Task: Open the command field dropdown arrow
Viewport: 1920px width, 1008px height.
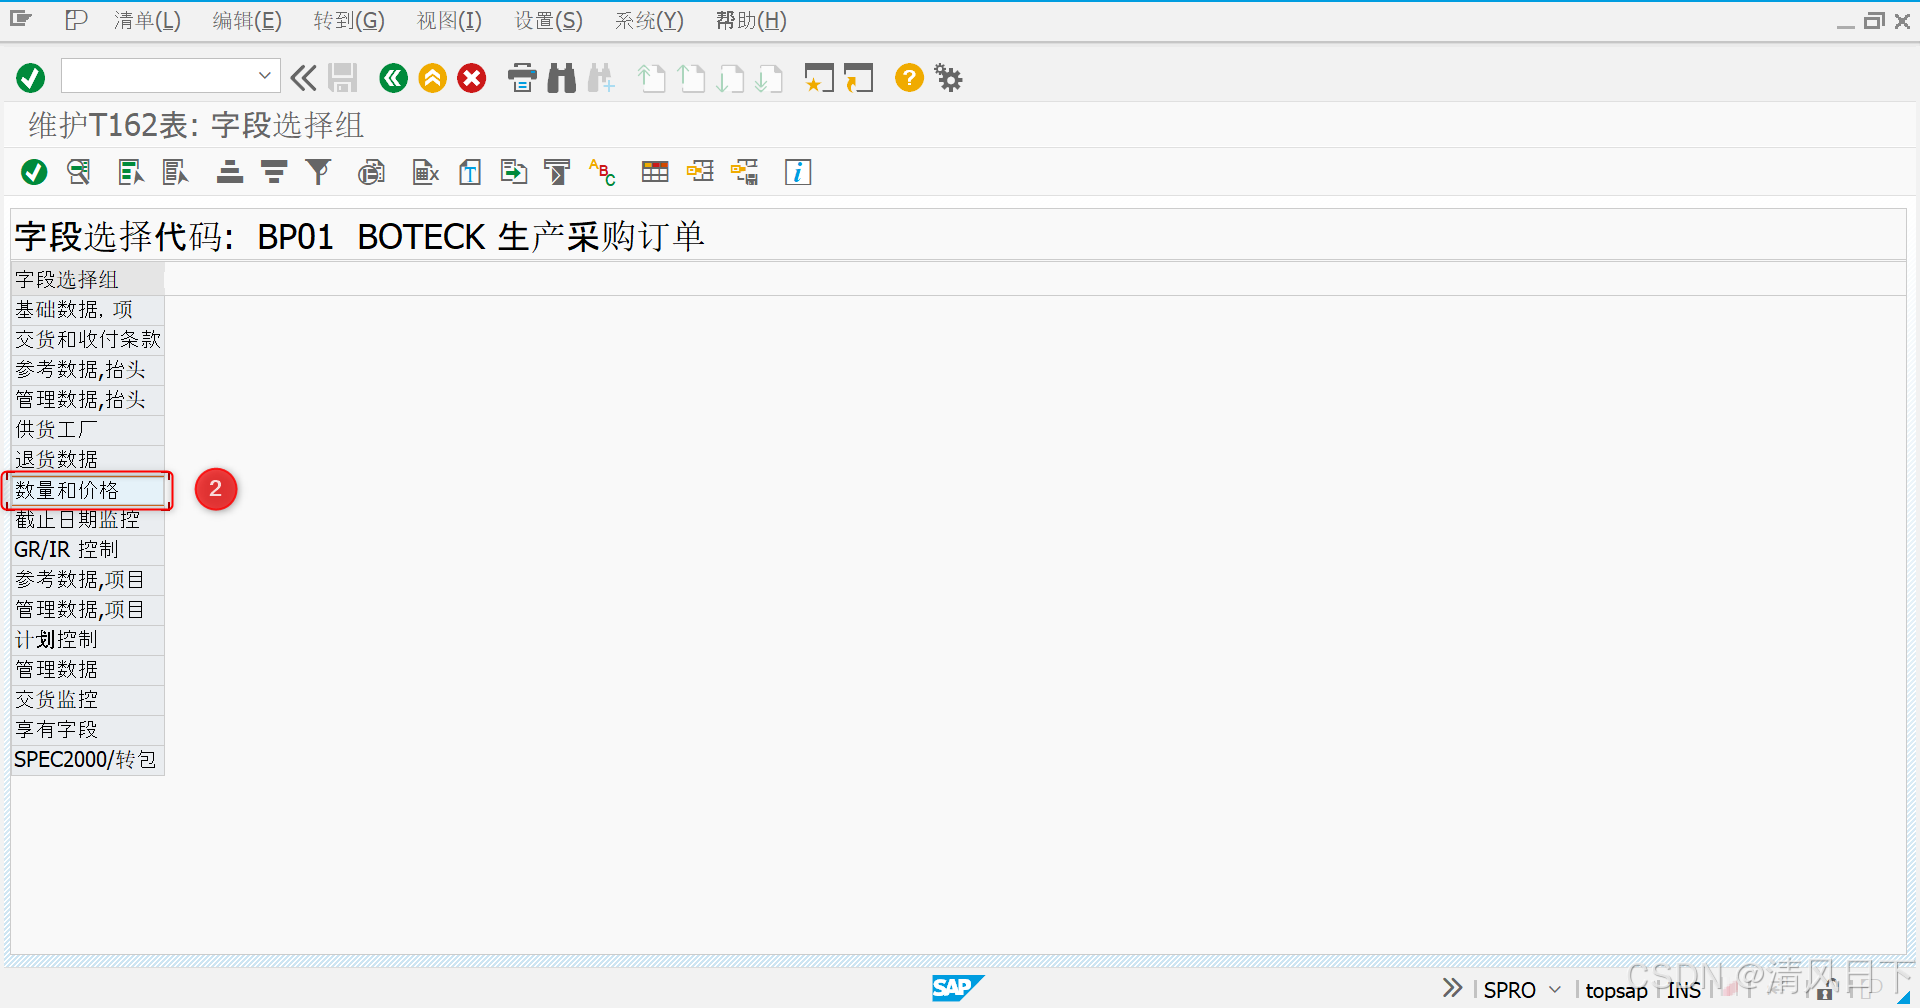Action: click(264, 75)
